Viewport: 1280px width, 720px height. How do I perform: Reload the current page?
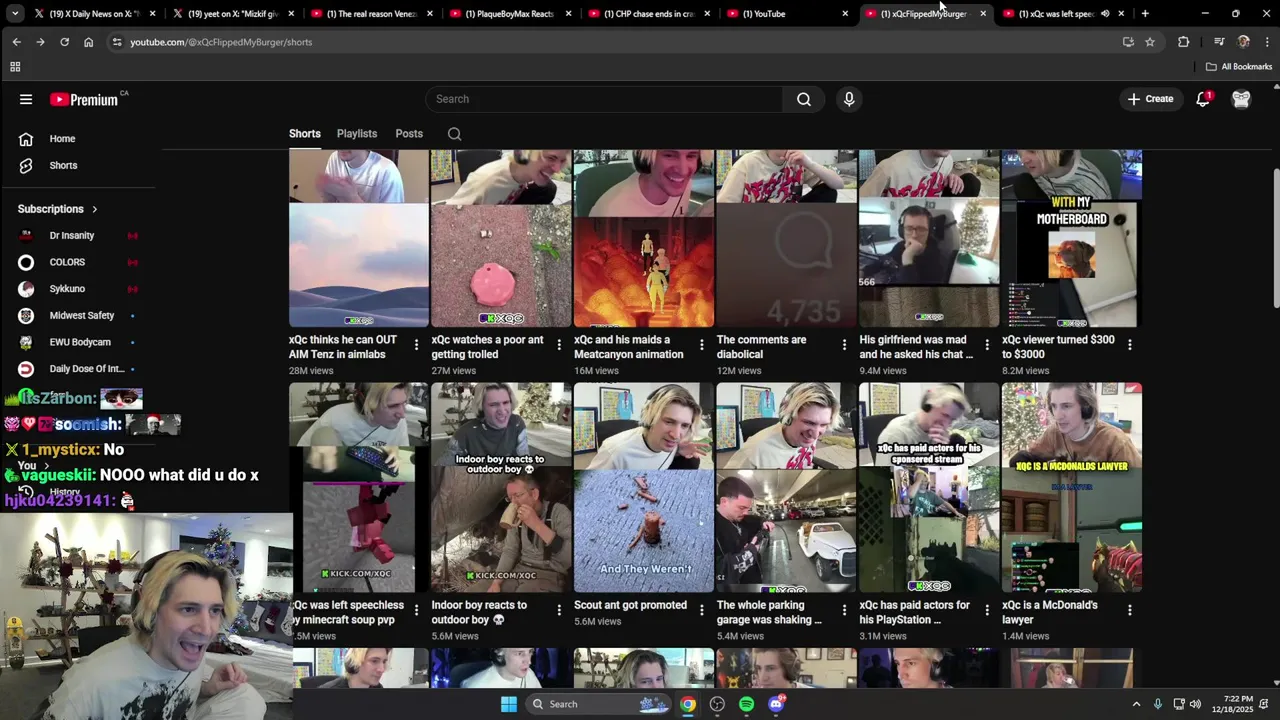[64, 42]
